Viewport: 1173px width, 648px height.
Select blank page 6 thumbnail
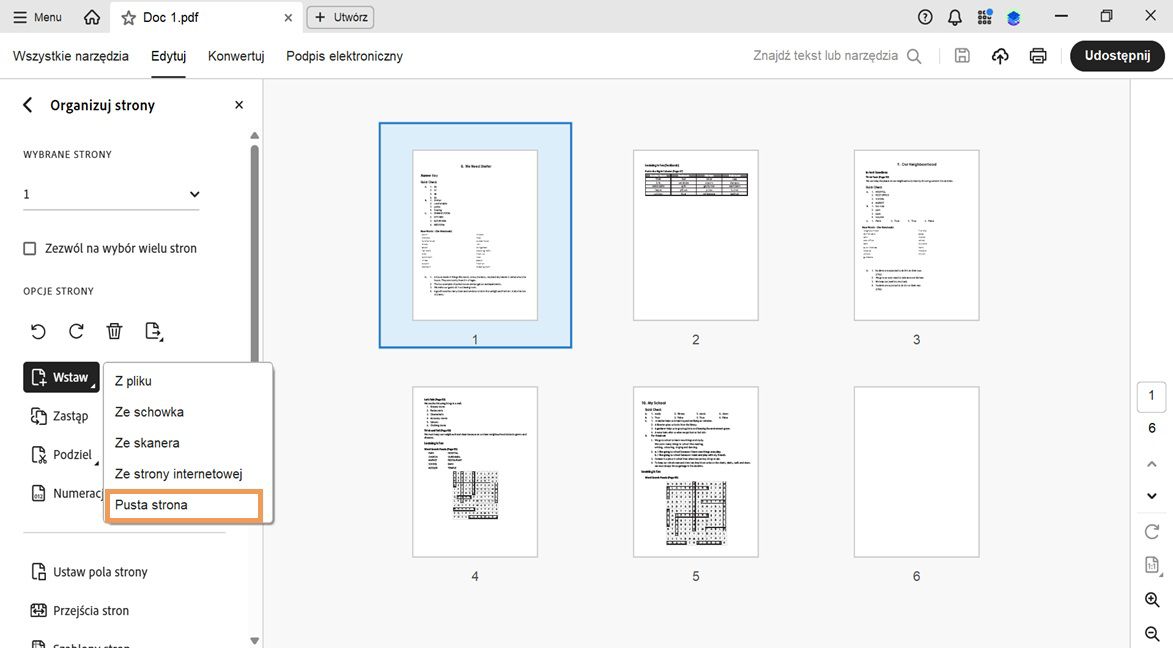[x=916, y=471]
